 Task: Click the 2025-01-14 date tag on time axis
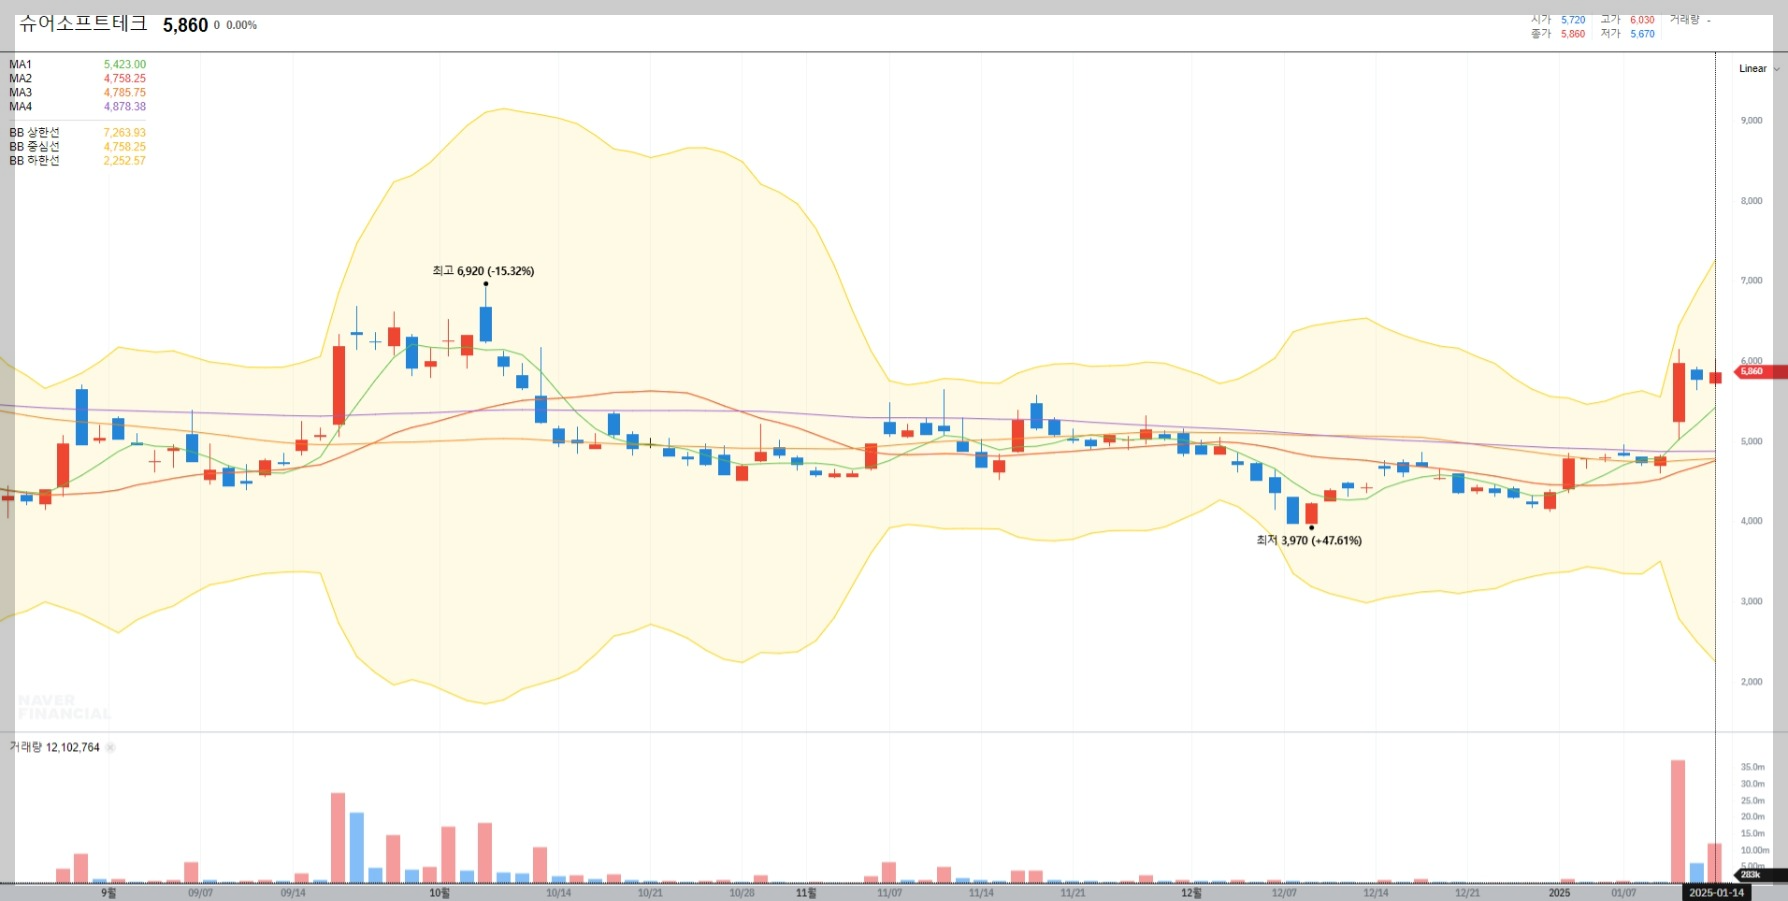point(1716,893)
